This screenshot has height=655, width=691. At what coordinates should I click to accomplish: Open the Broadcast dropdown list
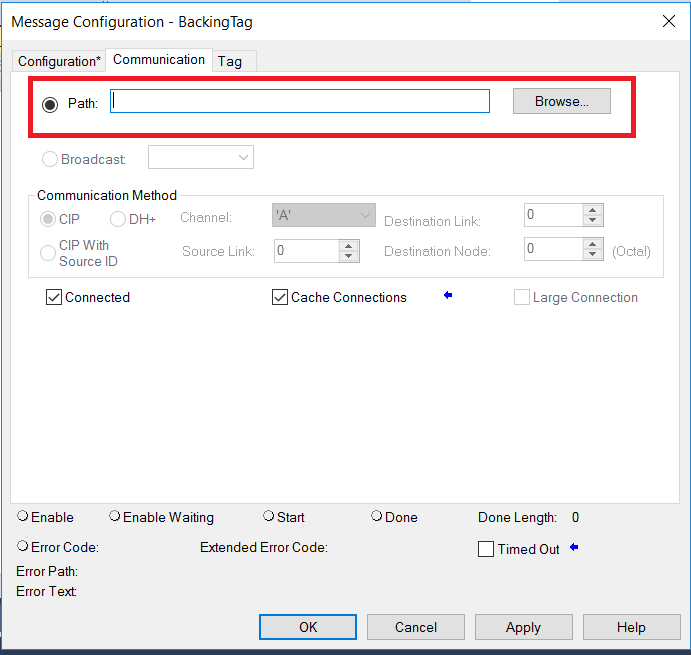tap(201, 157)
